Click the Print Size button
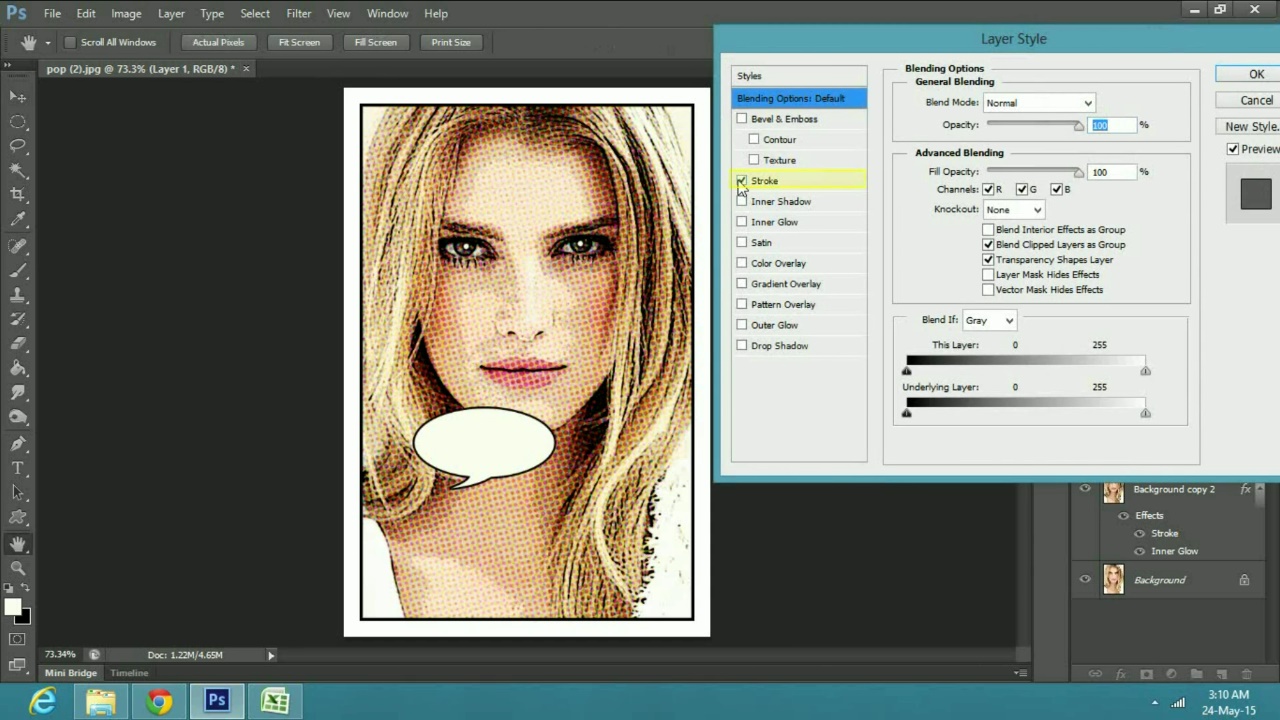 coord(451,43)
